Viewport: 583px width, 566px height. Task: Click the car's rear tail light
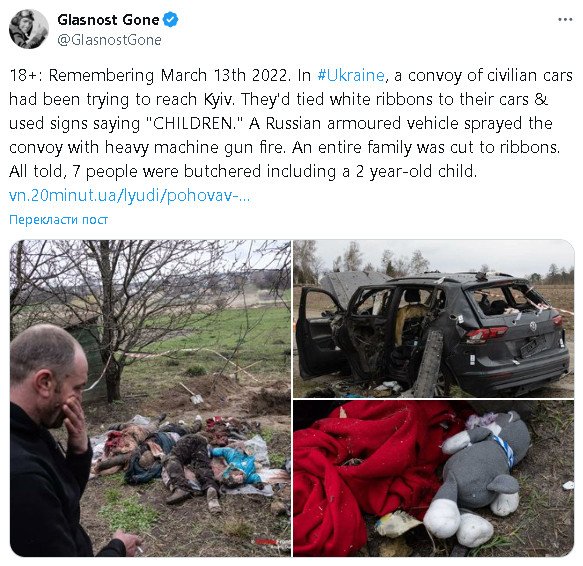pos(485,333)
